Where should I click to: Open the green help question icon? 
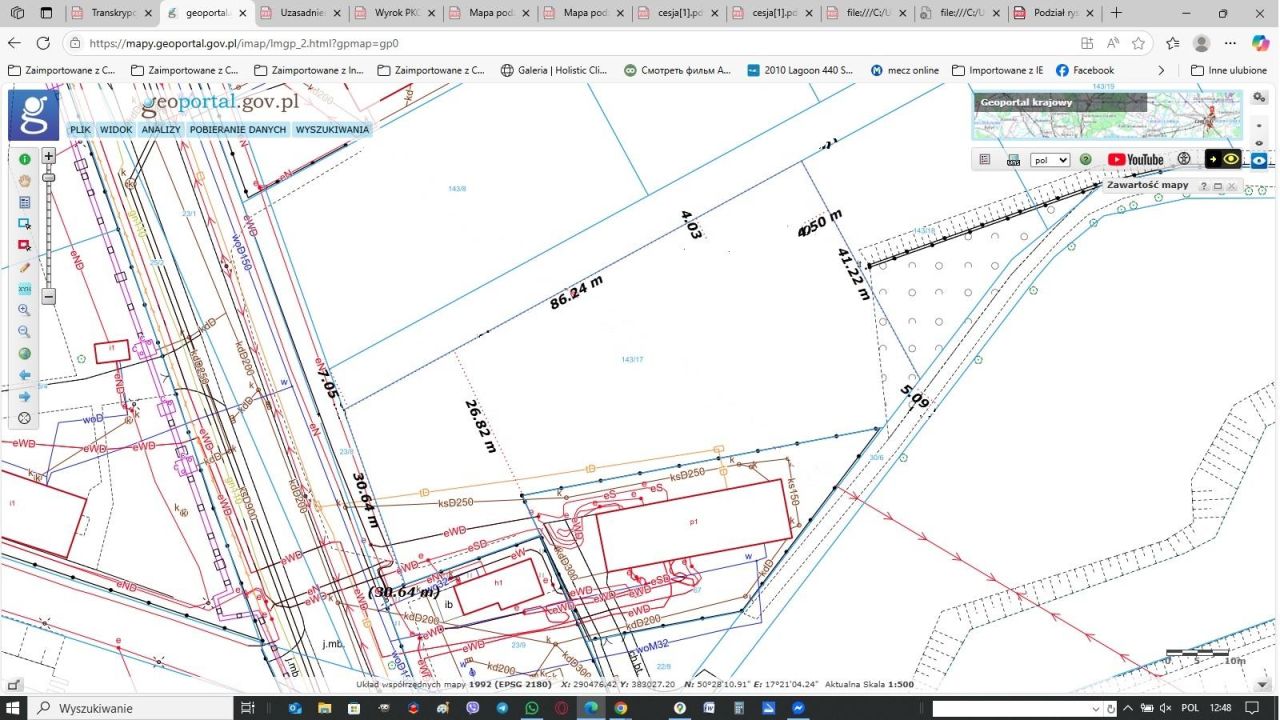1085,159
